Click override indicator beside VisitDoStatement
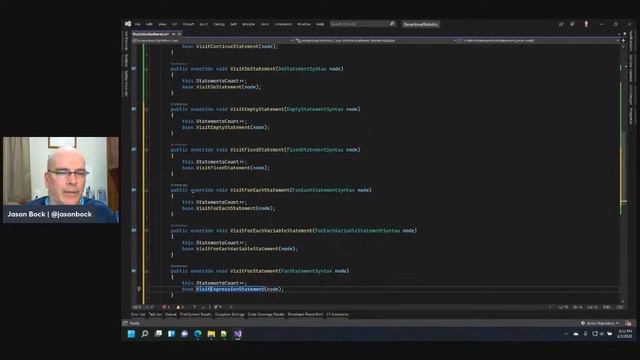The height and width of the screenshot is (360, 640). click(134, 69)
